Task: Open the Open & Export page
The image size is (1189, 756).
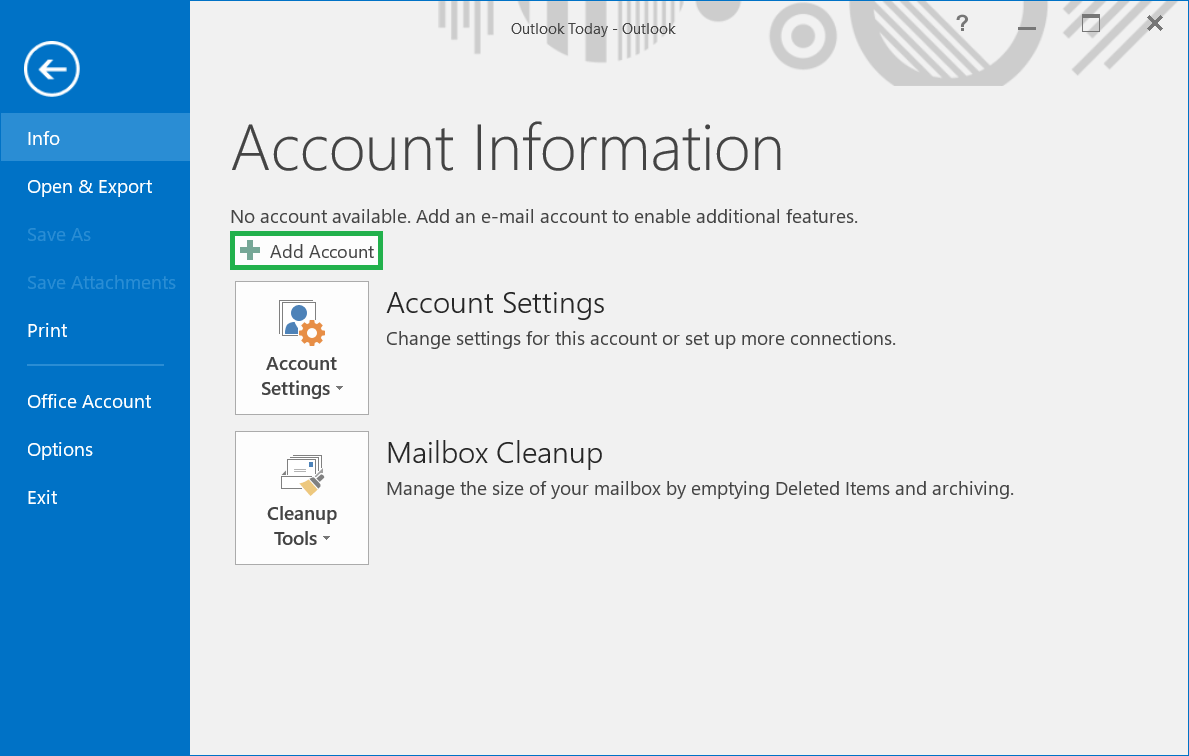Action: click(x=95, y=187)
